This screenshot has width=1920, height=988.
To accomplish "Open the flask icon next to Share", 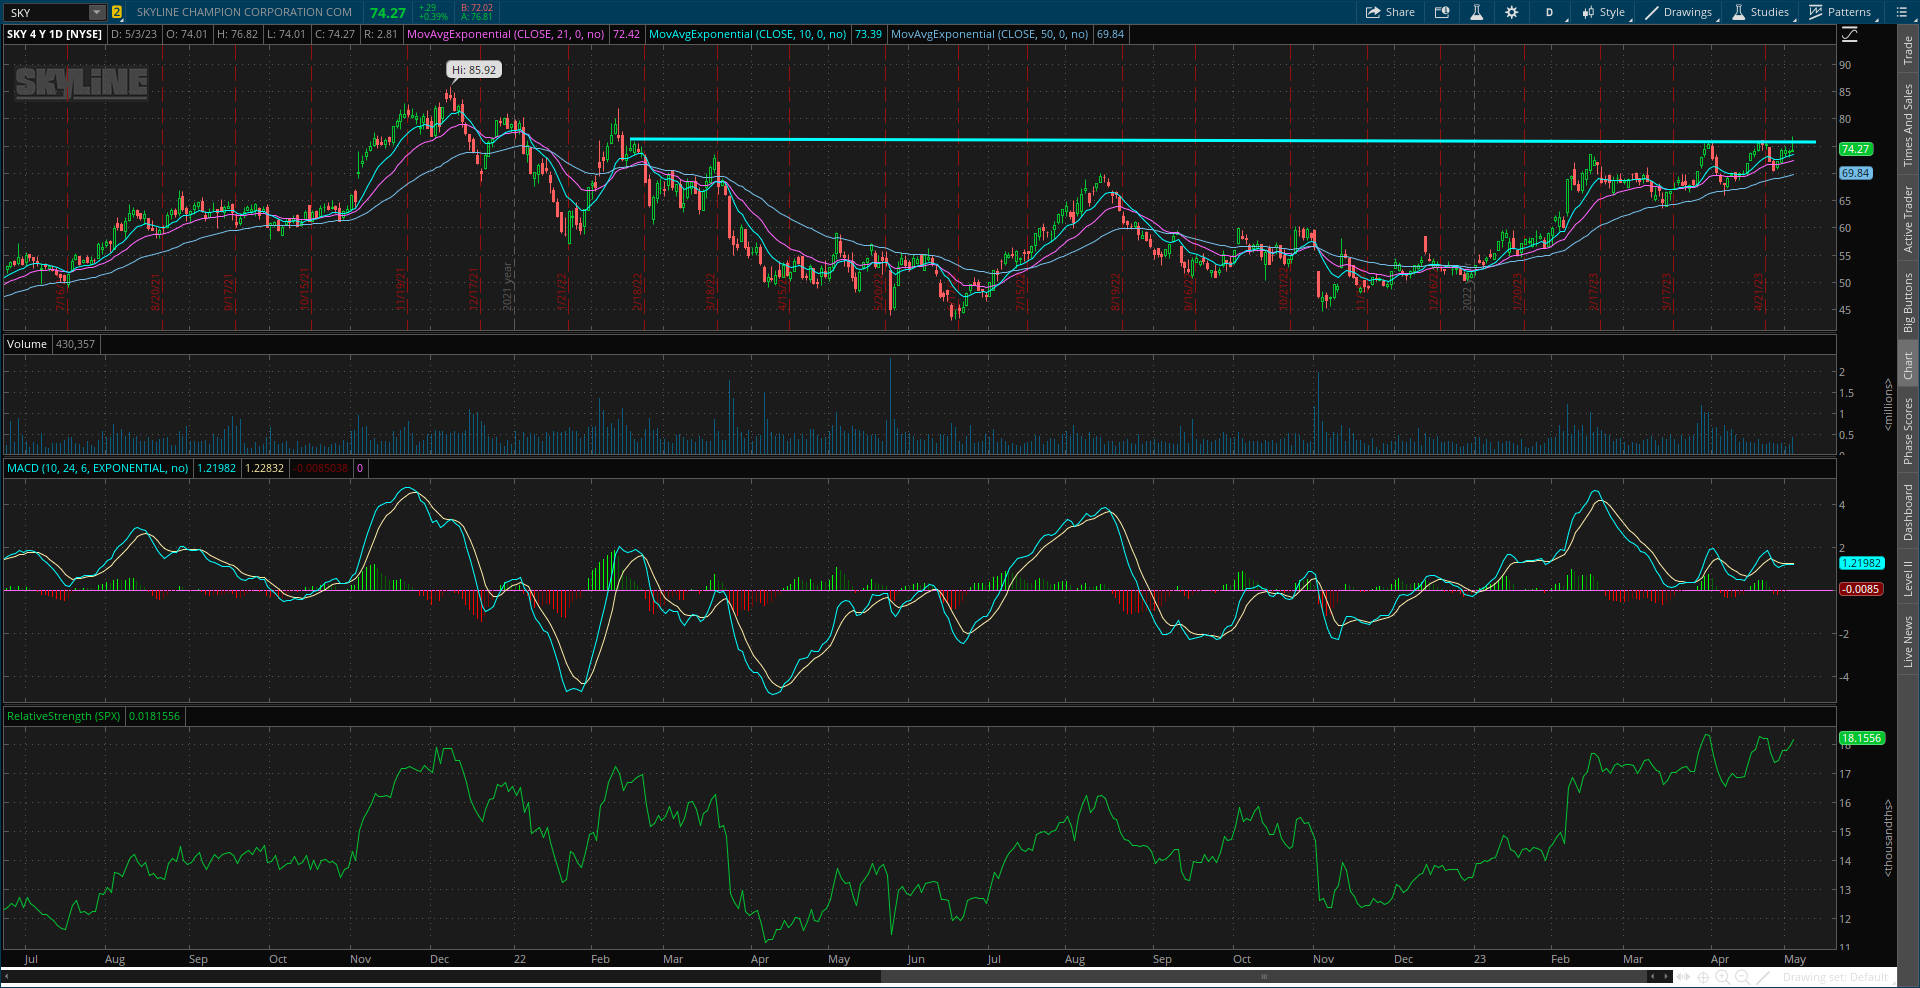I will pyautogui.click(x=1476, y=12).
